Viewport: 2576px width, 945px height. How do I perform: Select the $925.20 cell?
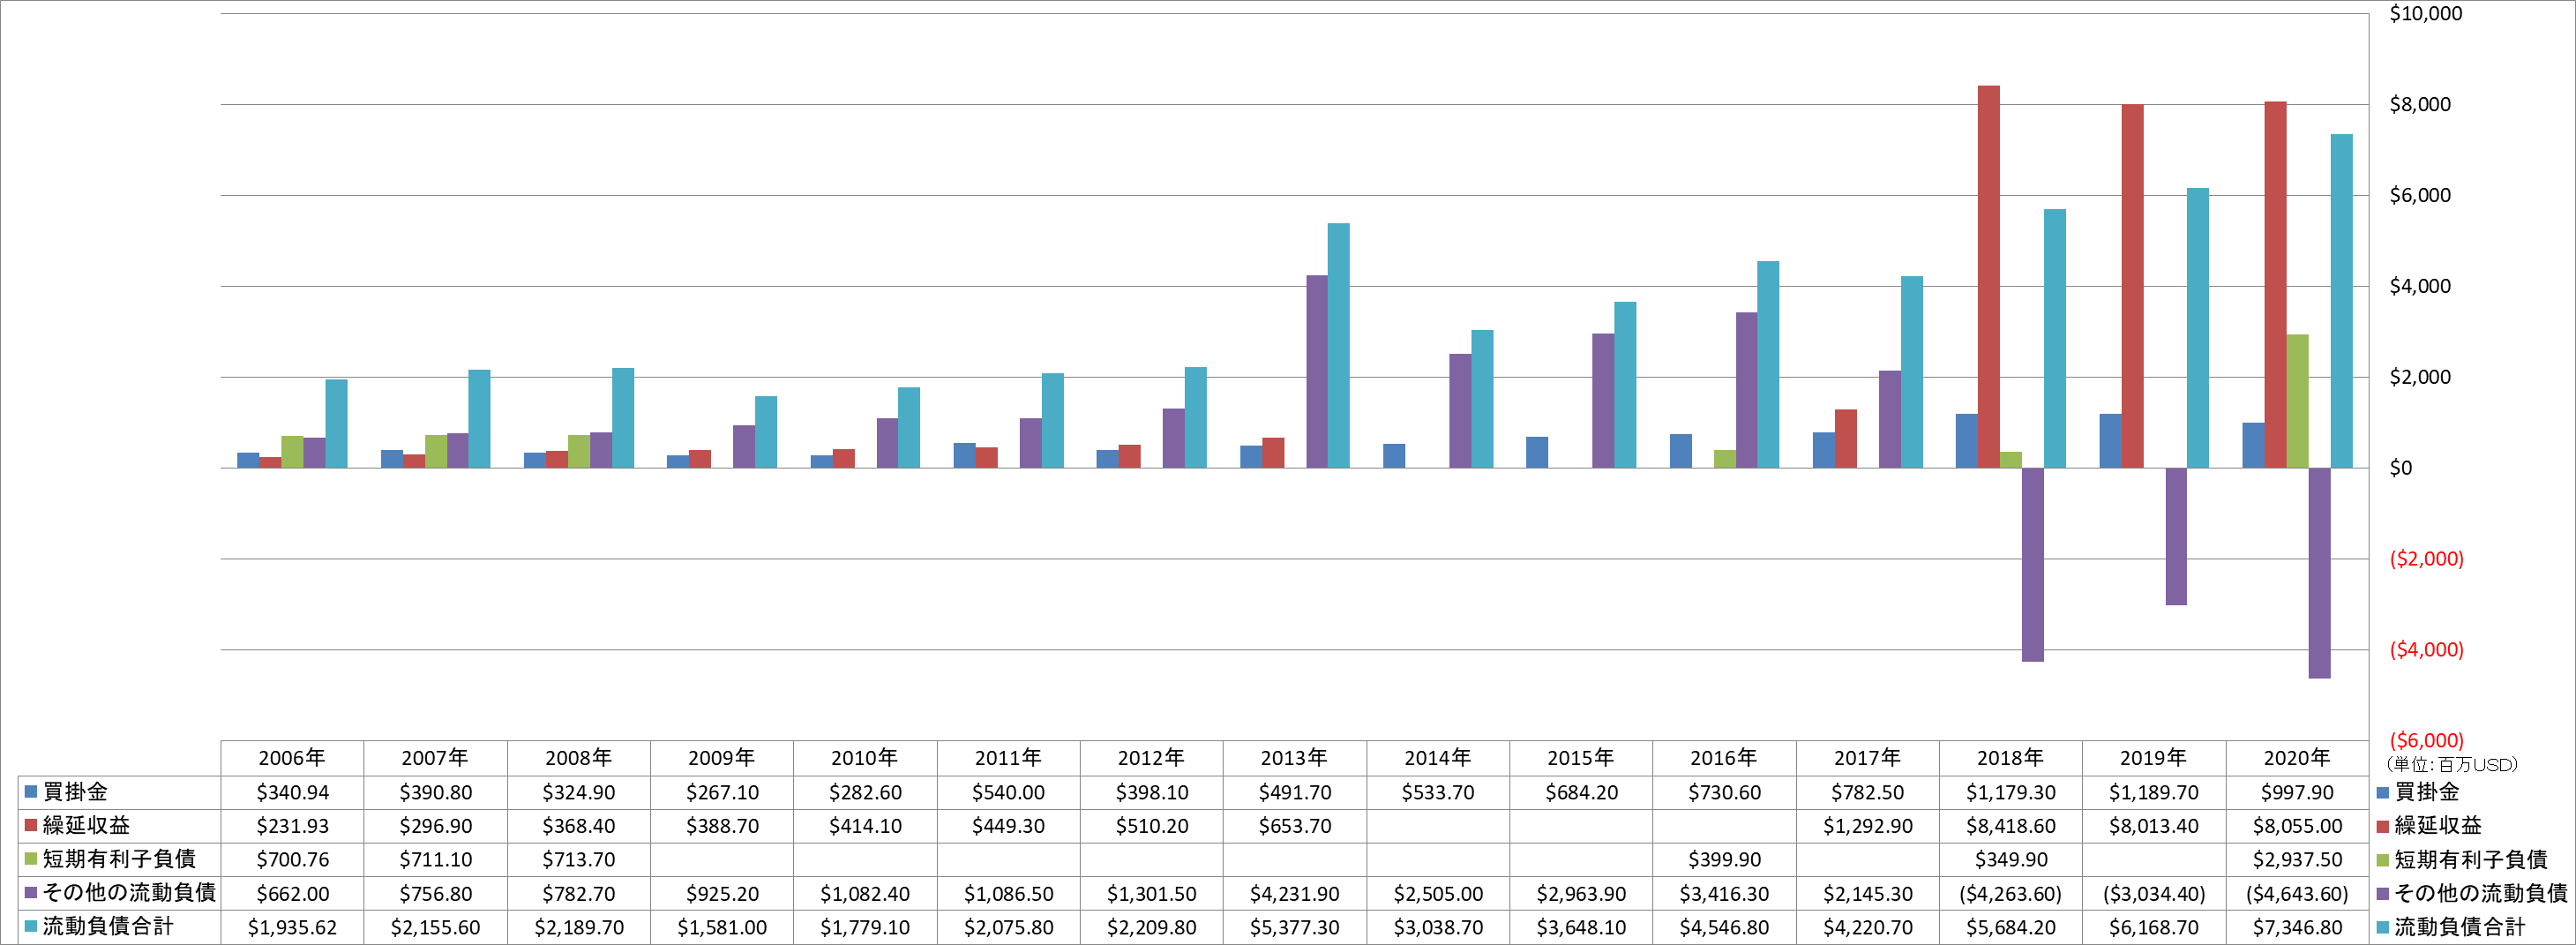[722, 893]
